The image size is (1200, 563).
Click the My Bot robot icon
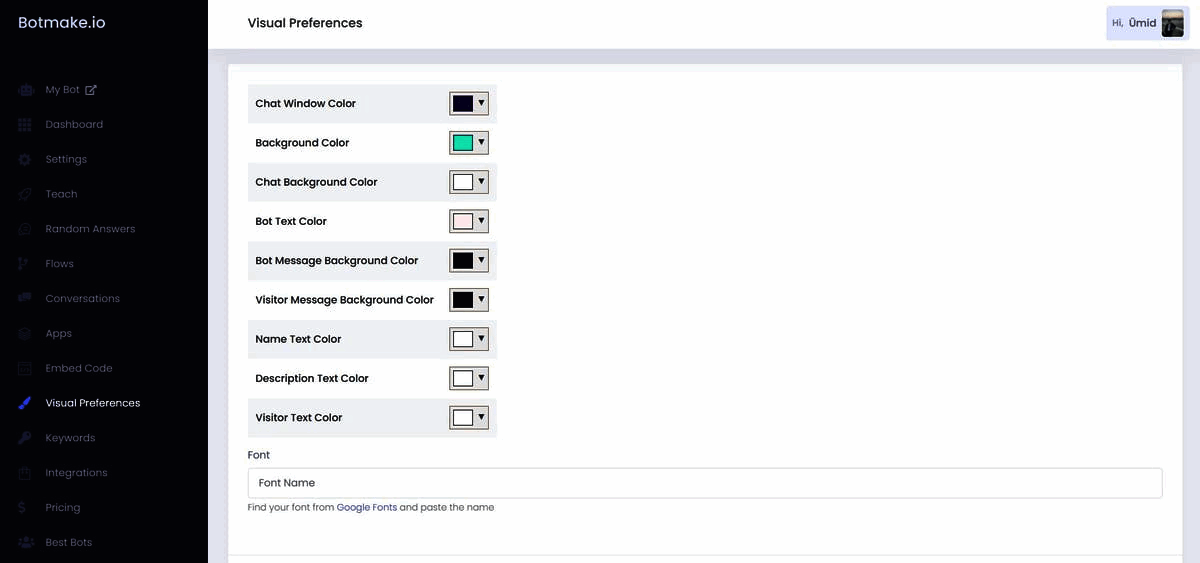[25, 90]
